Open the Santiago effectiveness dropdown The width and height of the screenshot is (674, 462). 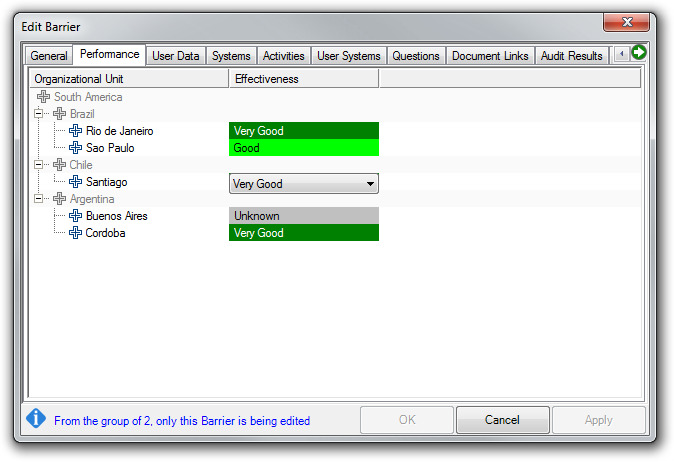point(370,184)
